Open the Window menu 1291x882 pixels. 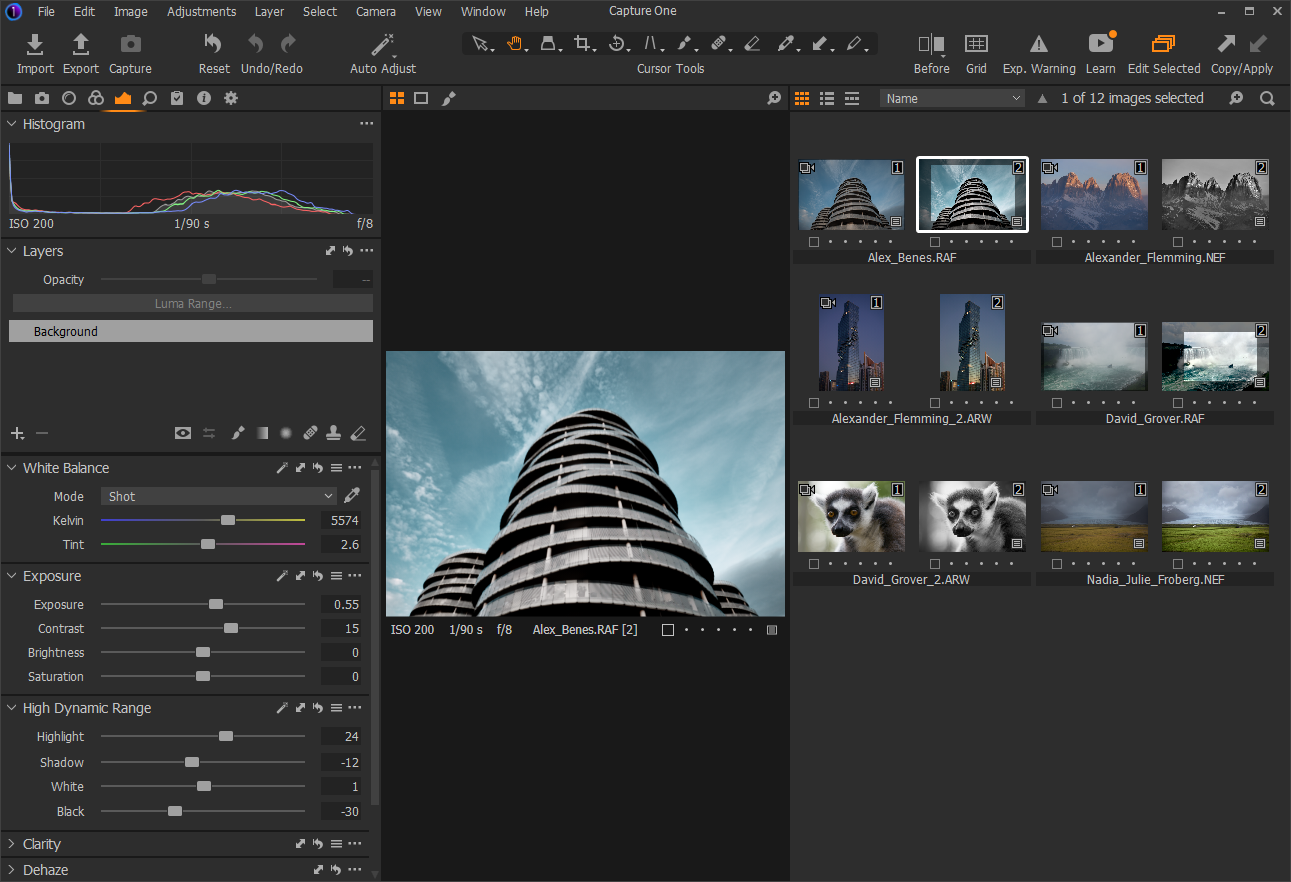click(483, 12)
